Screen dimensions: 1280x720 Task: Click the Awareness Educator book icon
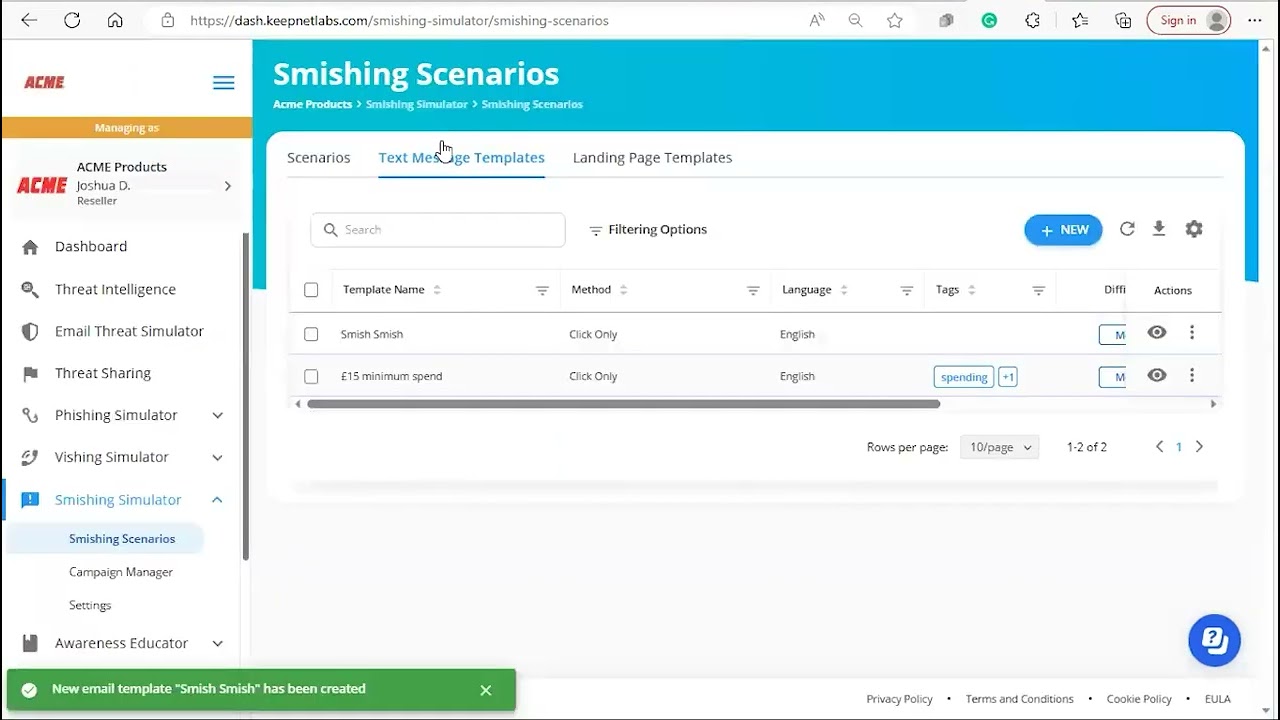30,643
